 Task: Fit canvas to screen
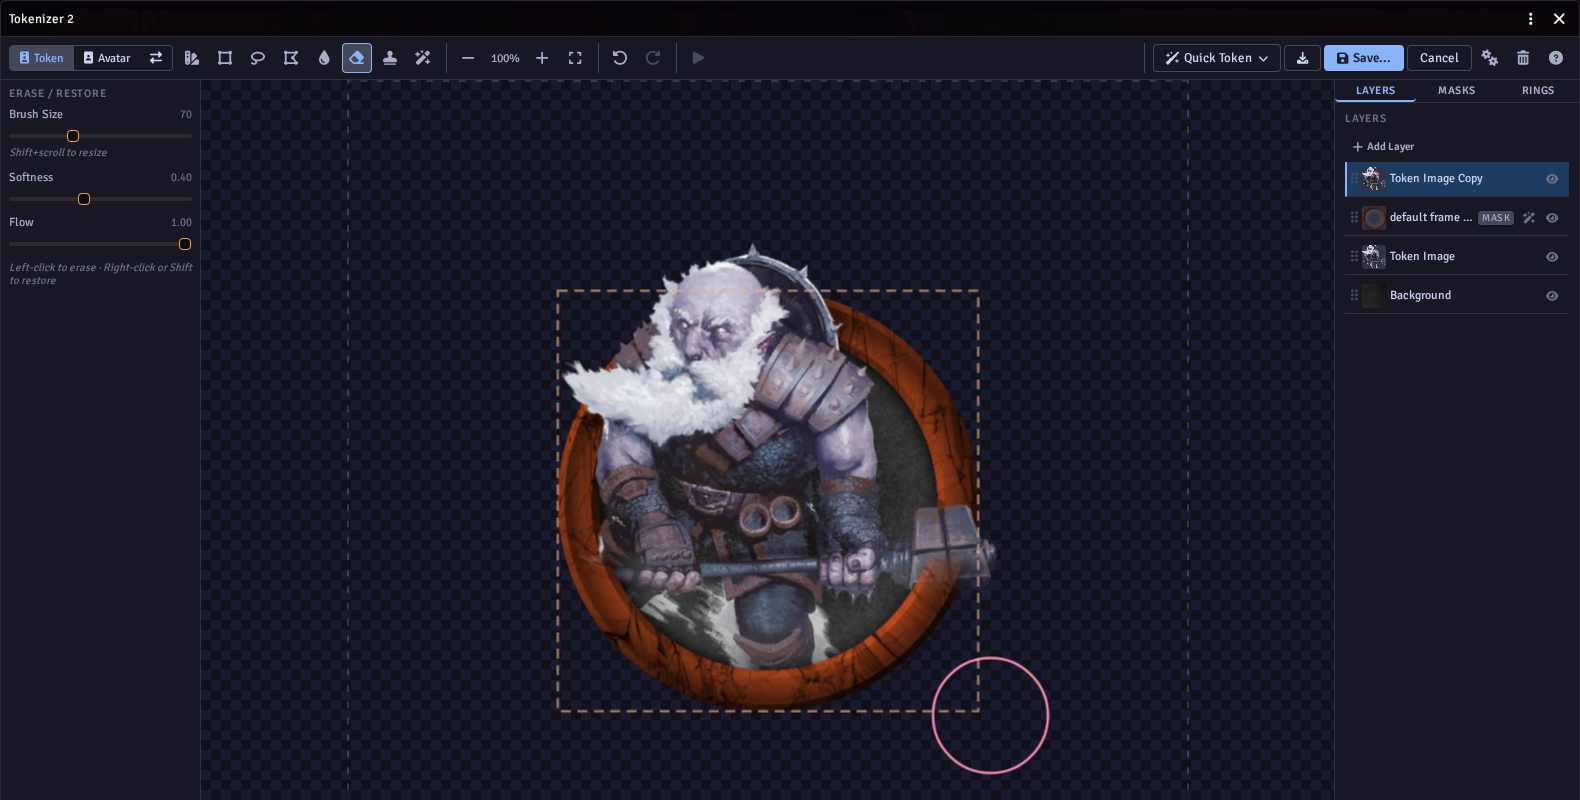pyautogui.click(x=575, y=58)
